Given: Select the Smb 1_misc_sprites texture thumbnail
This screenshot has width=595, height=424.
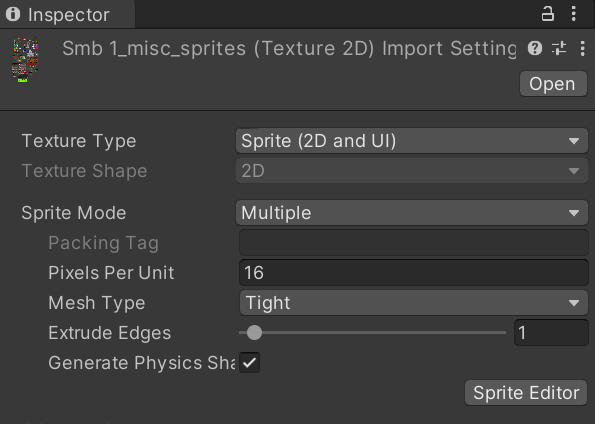Looking at the screenshot, I should [x=25, y=60].
